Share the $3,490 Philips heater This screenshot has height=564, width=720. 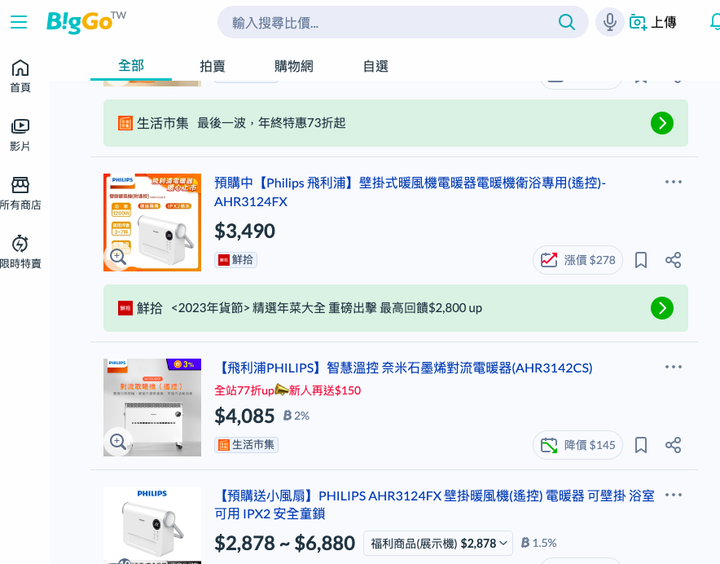(x=673, y=260)
